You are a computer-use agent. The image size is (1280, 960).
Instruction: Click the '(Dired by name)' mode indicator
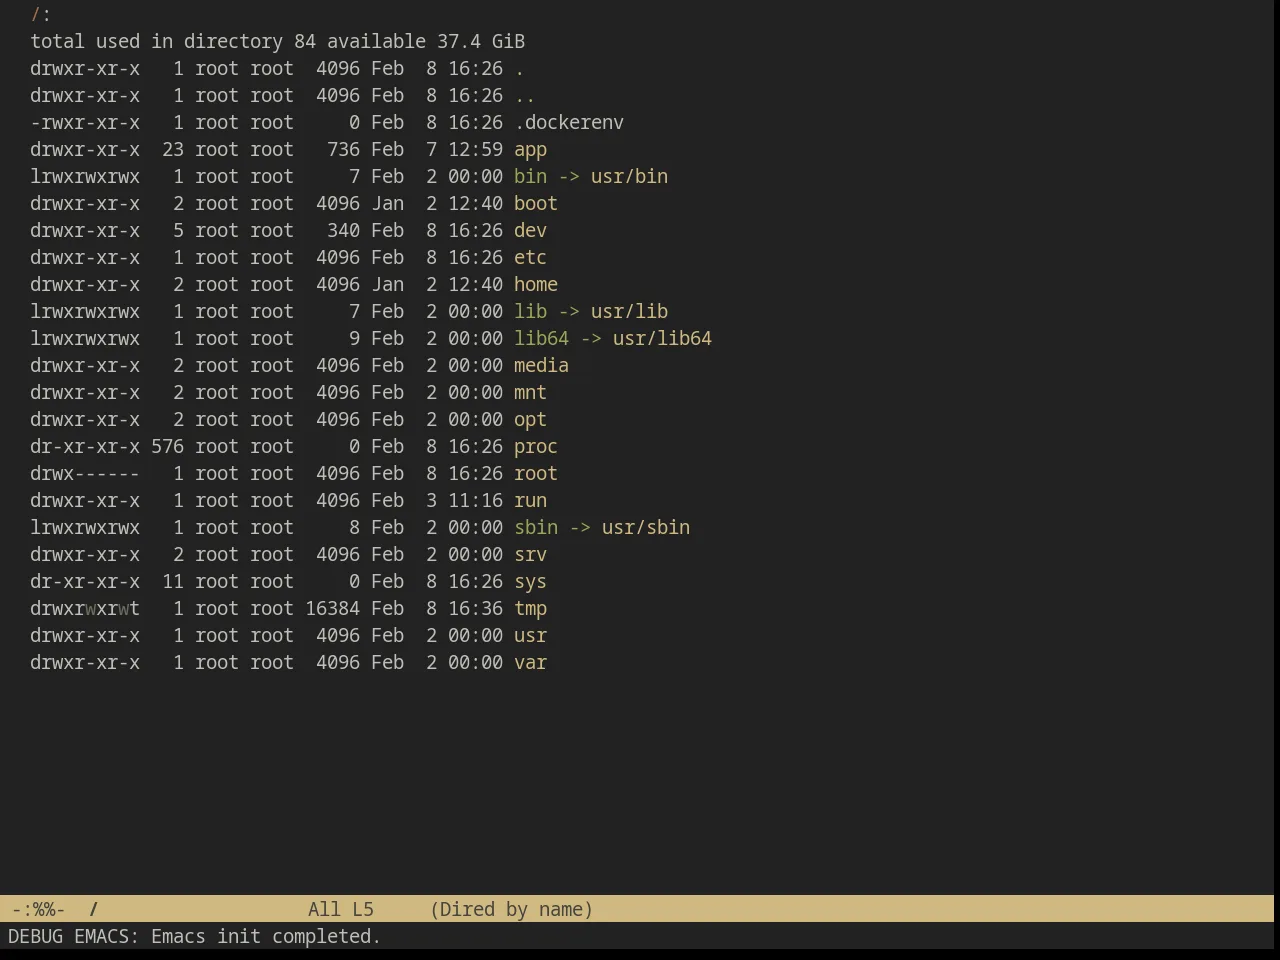[x=511, y=909]
